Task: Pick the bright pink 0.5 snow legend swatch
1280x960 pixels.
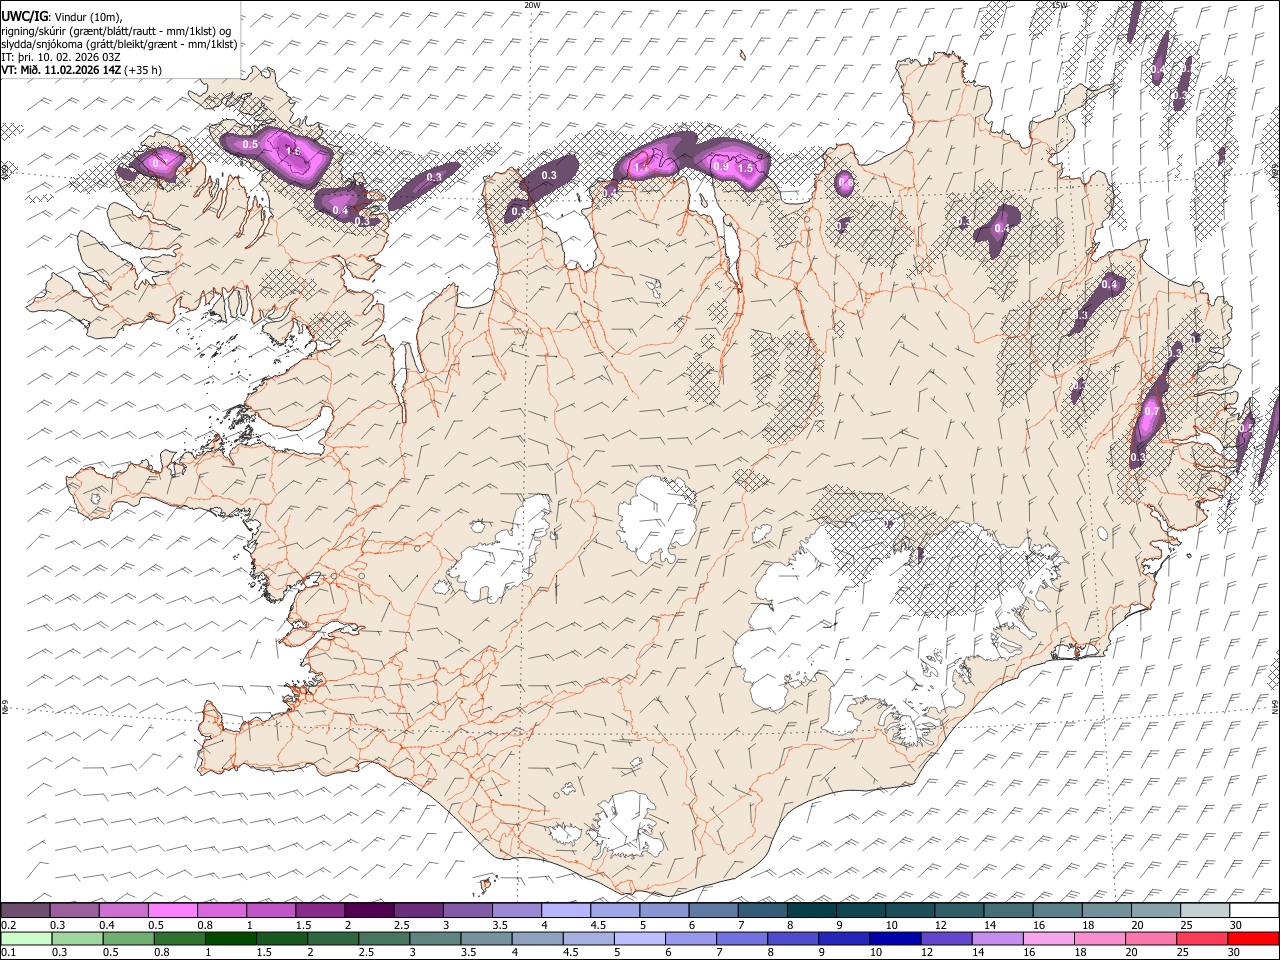Action: 172,910
